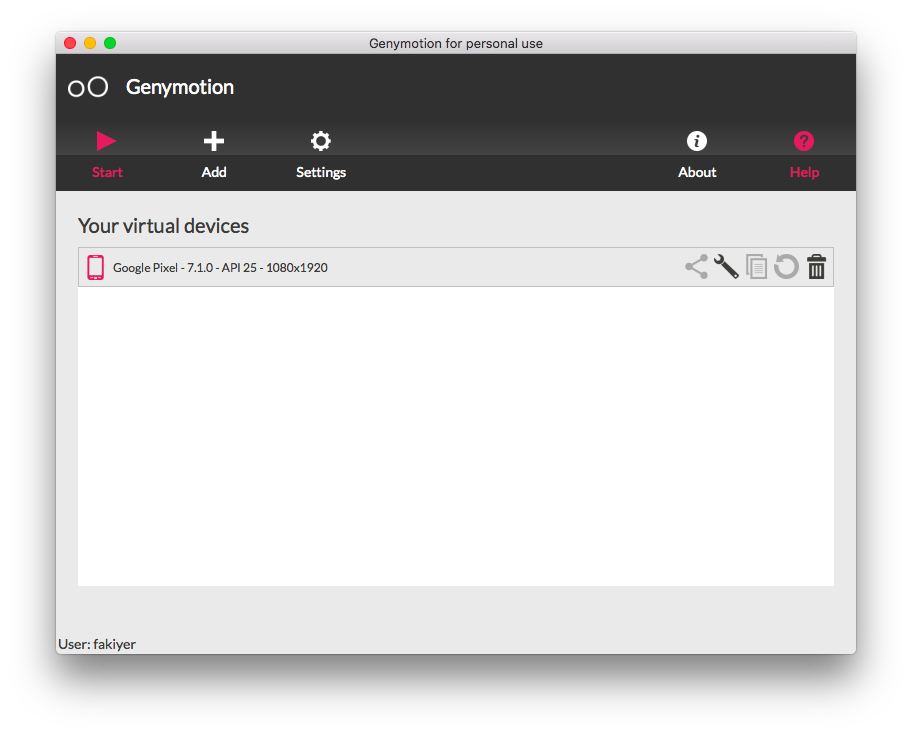Viewport: 912px width, 734px height.
Task: Click the Genymotion logo circles
Action: point(88,87)
